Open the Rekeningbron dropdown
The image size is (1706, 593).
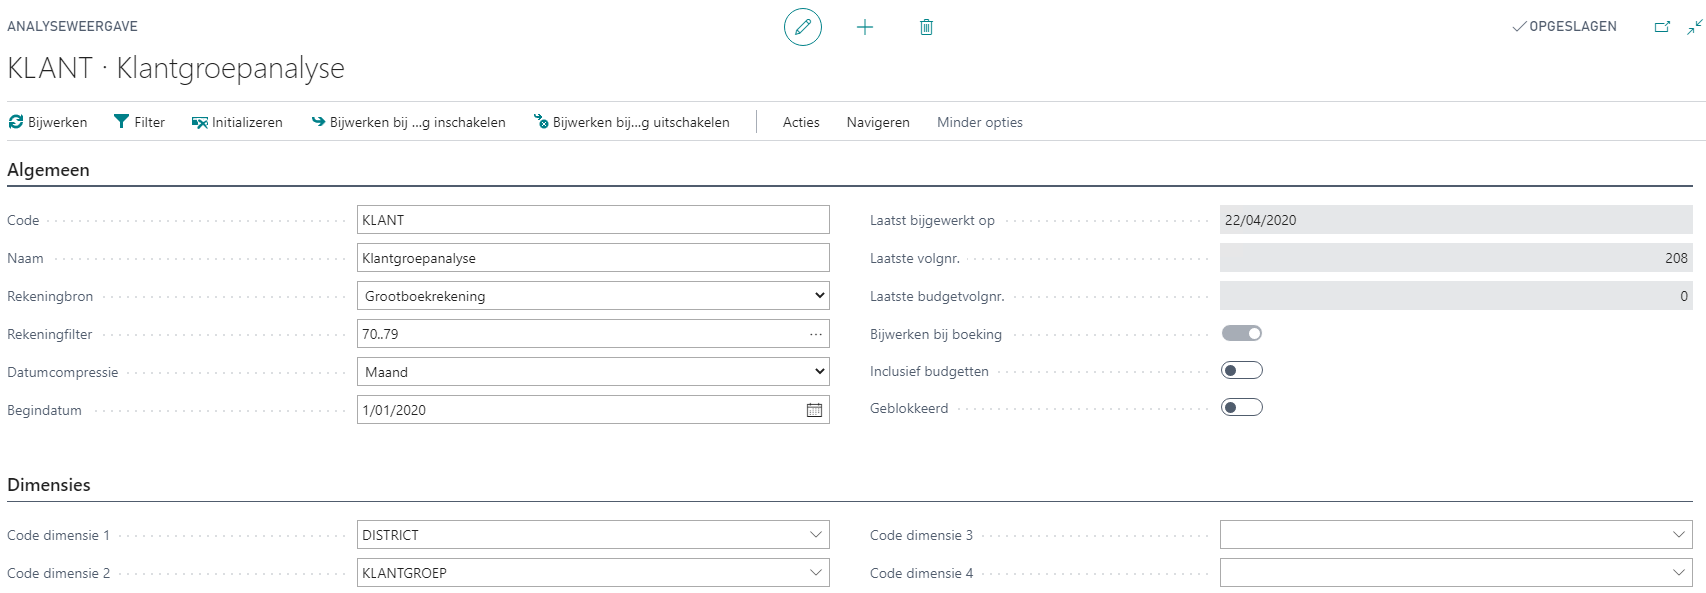tap(593, 296)
